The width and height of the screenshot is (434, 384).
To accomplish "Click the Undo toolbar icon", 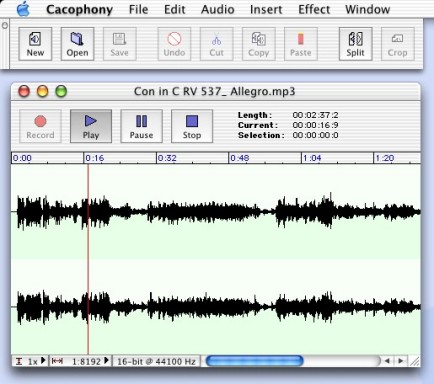I will coord(174,44).
